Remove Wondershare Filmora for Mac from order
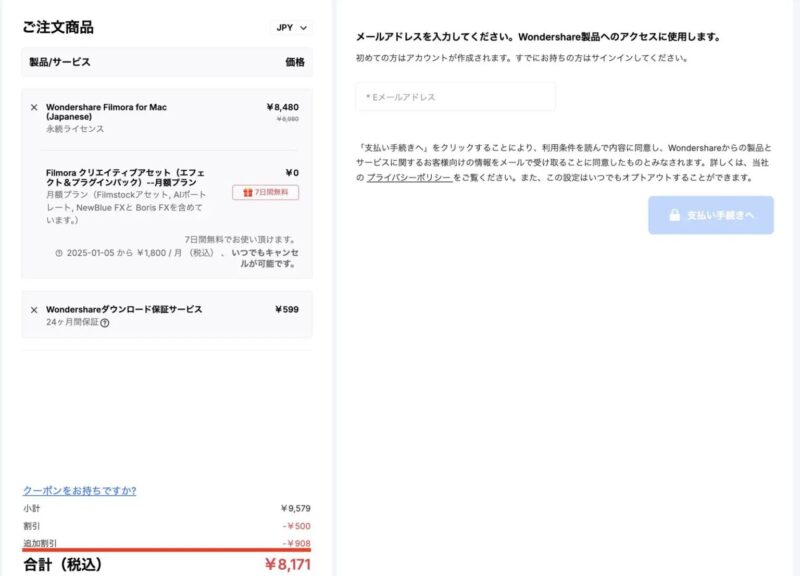The width and height of the screenshot is (800, 576). click(34, 107)
